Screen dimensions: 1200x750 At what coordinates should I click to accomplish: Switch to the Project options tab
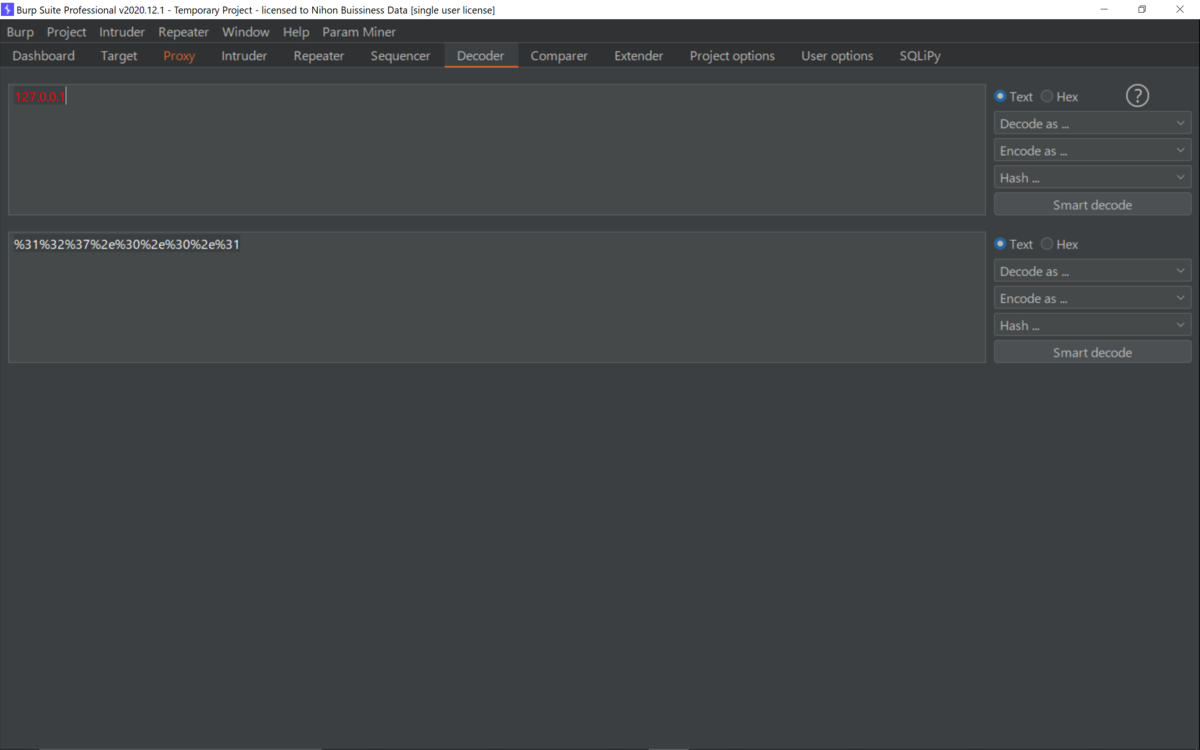click(x=732, y=56)
